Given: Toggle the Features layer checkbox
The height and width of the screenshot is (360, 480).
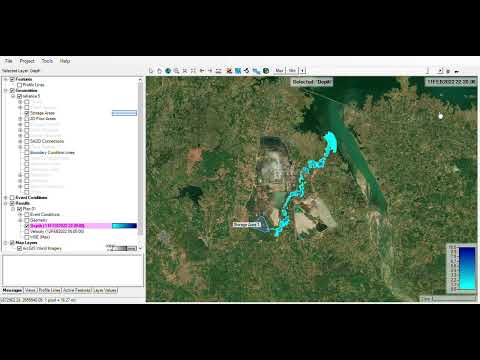Looking at the screenshot, I should 12,79.
